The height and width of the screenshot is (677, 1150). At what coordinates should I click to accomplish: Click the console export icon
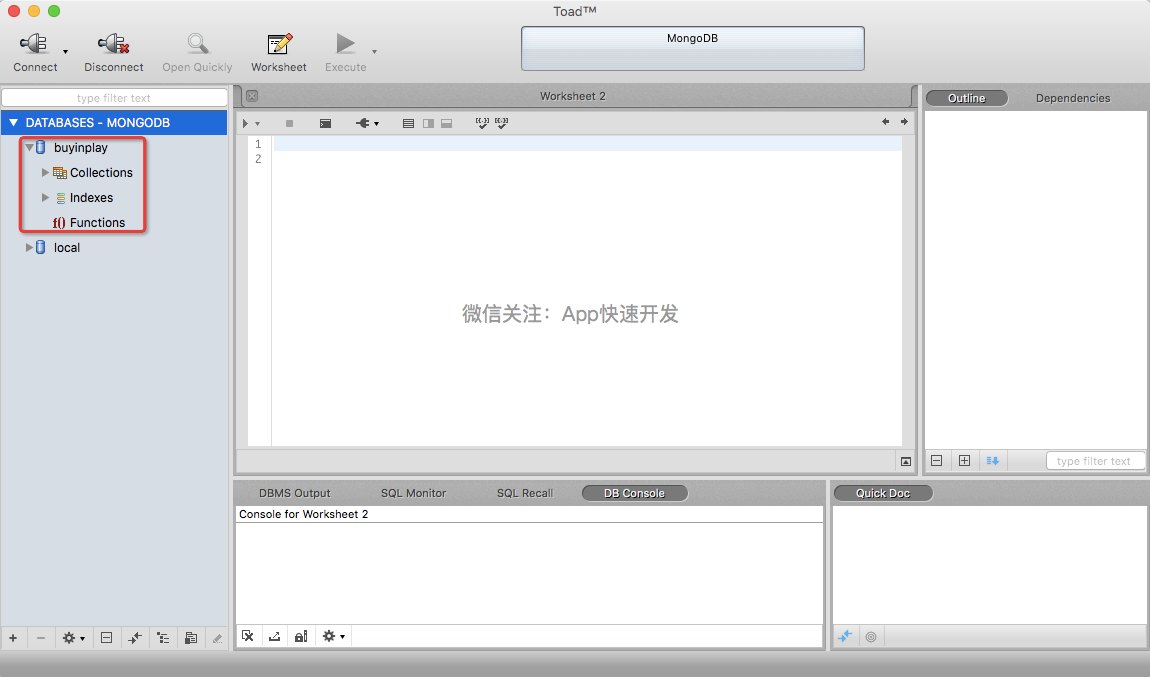(x=274, y=636)
